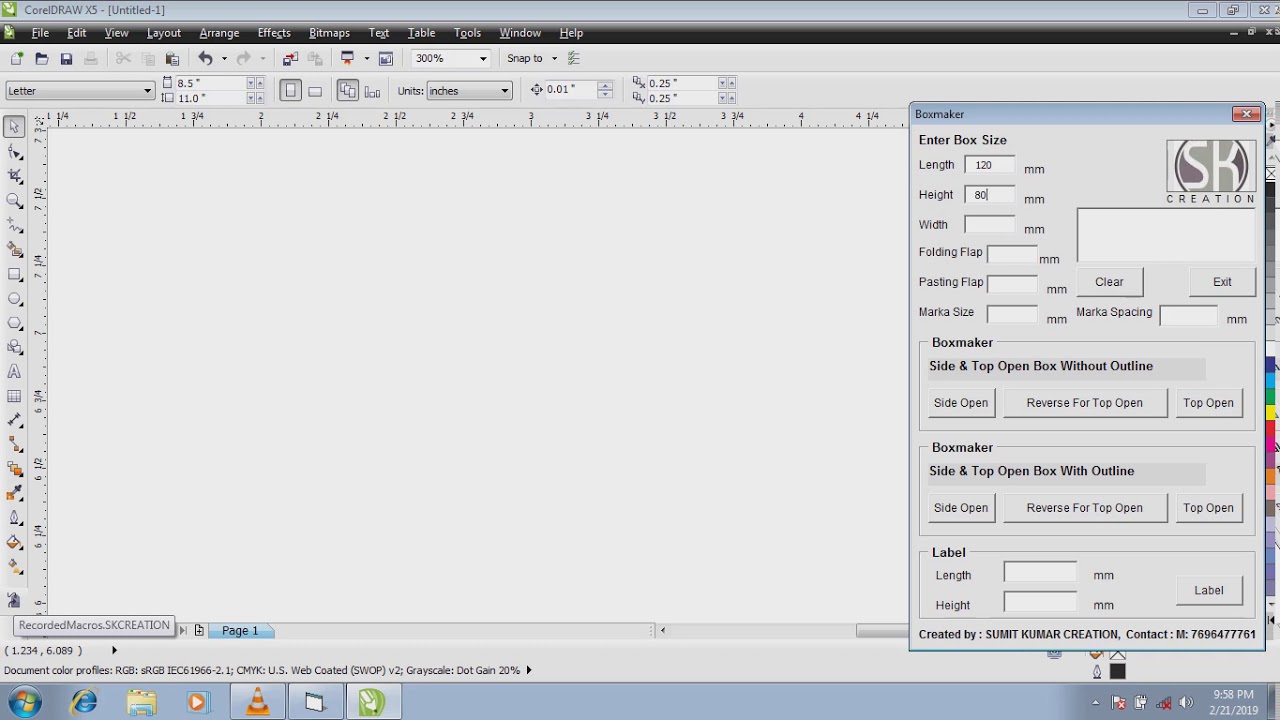Open the application launcher dropdown arrow
Screen dimensions: 1280x720
click(366, 59)
